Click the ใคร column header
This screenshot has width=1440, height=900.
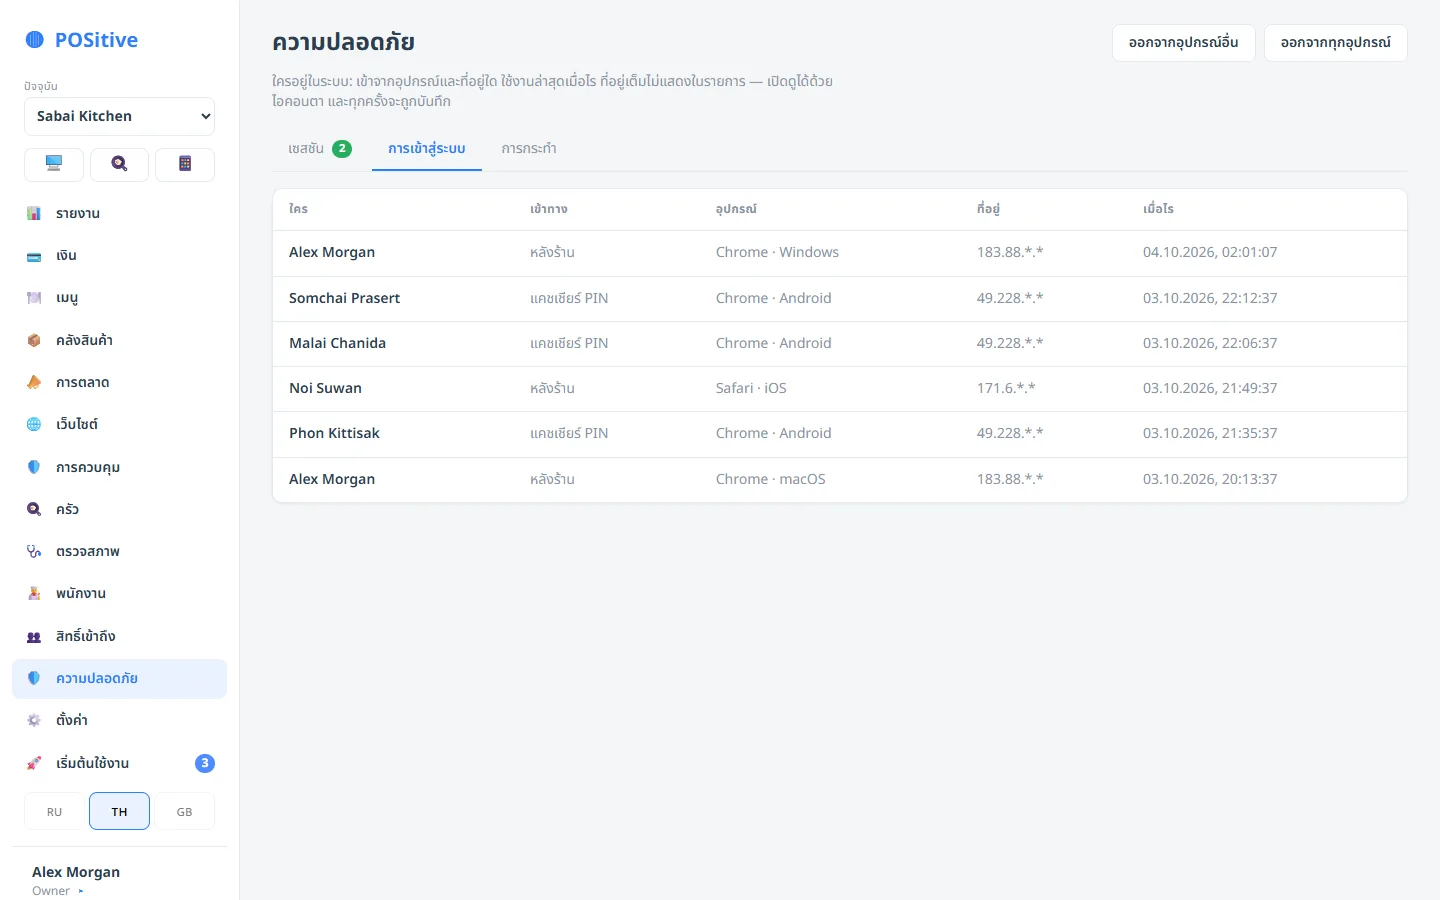pos(298,209)
